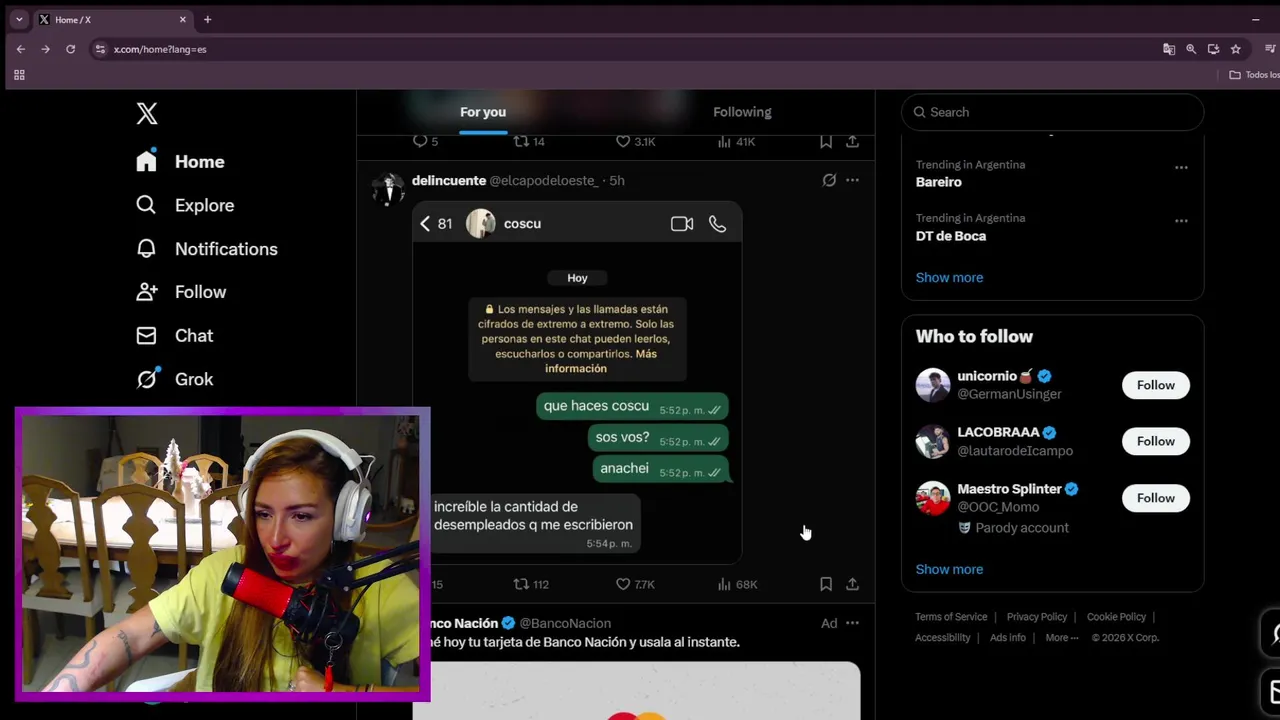Click install app icon in address bar

coord(1213,49)
